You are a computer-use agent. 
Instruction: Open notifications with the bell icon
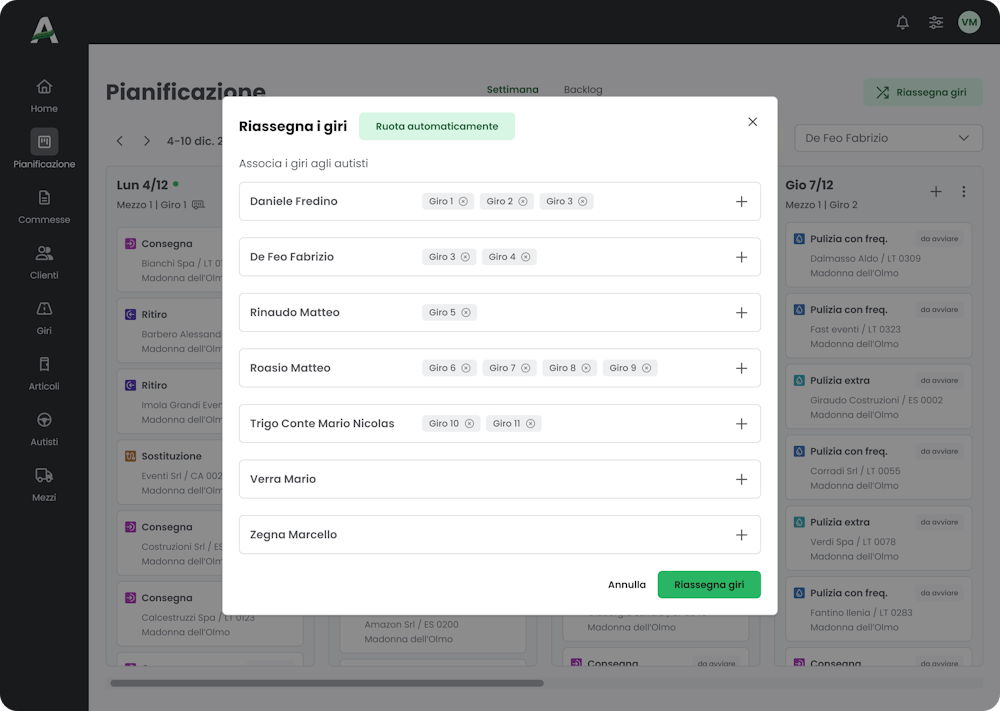tap(902, 21)
